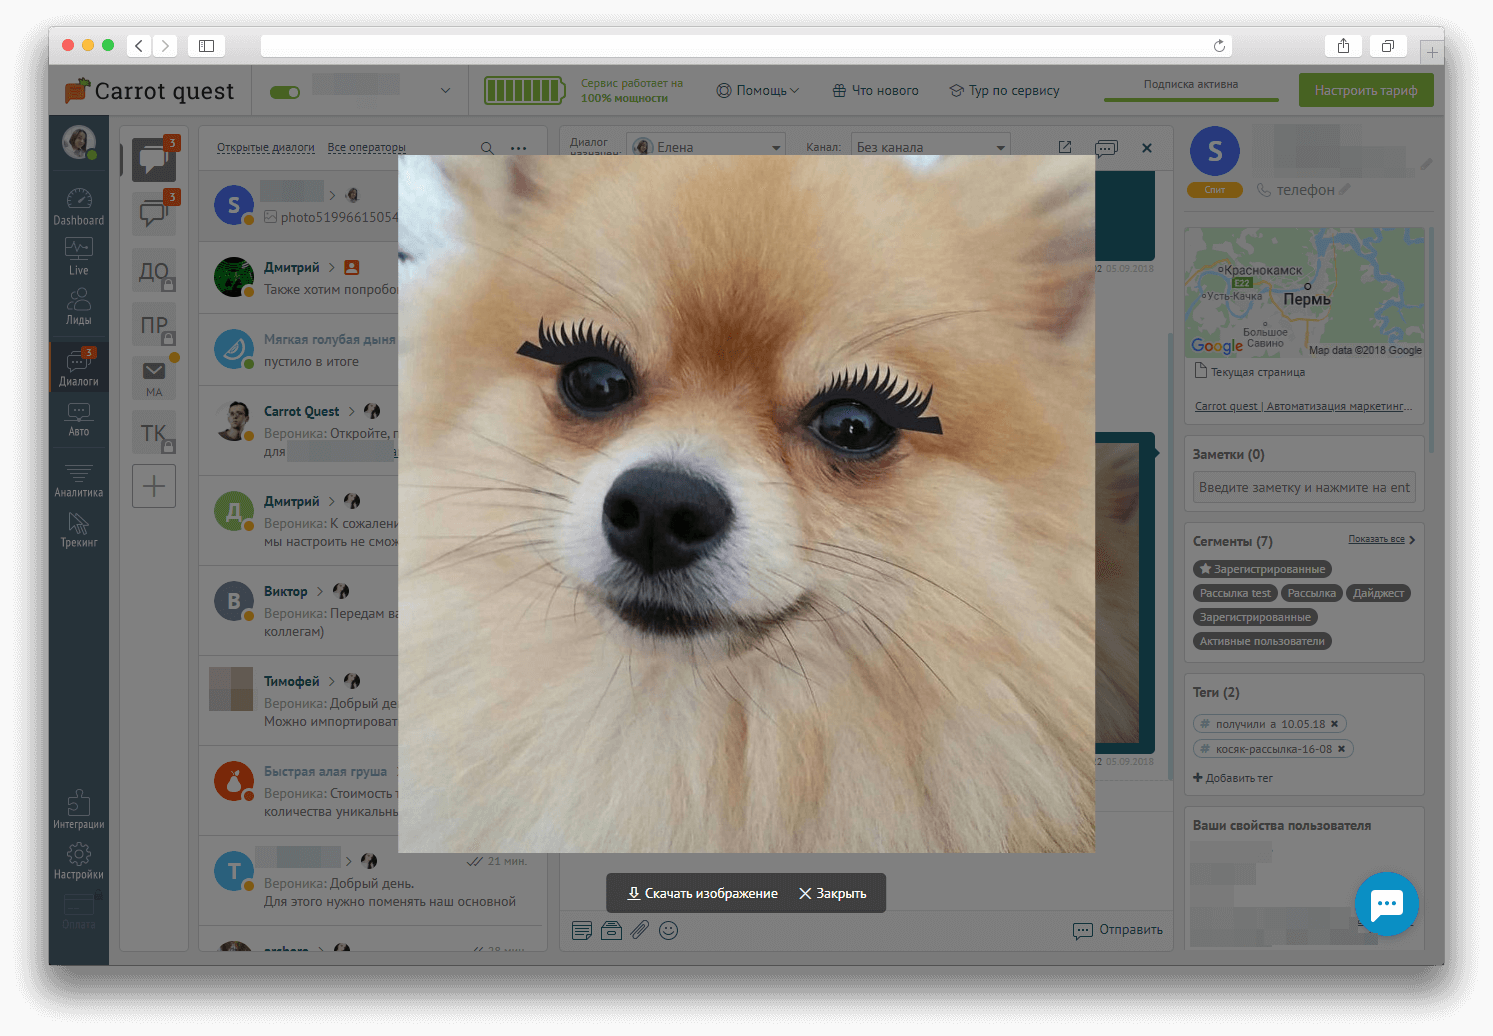Open Интеграции in the sidebar
The image size is (1493, 1036).
click(x=78, y=810)
